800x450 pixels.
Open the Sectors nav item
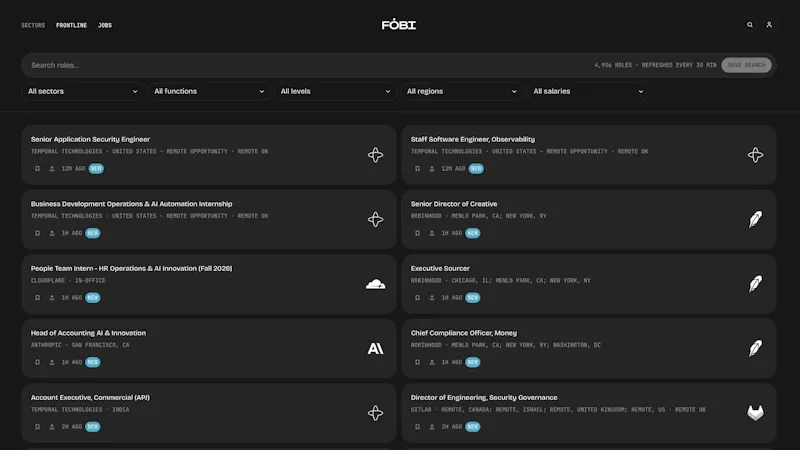pyautogui.click(x=33, y=25)
